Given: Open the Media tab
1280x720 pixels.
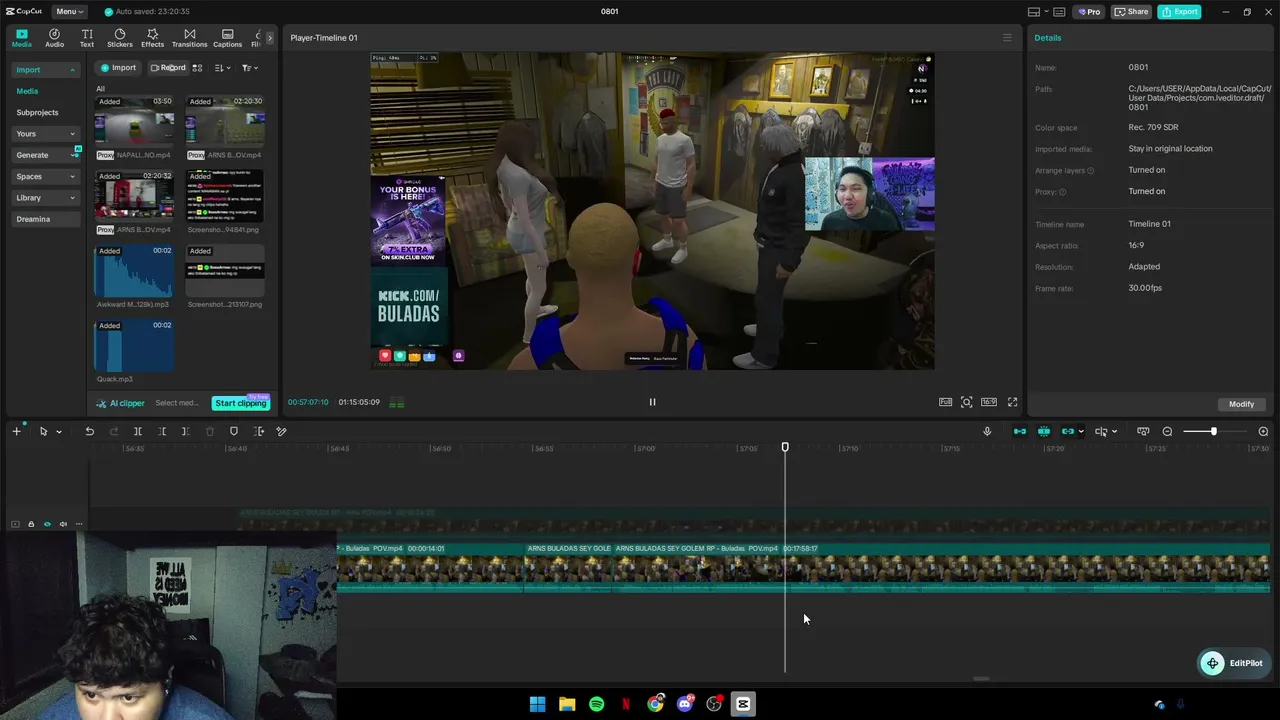Looking at the screenshot, I should (22, 38).
